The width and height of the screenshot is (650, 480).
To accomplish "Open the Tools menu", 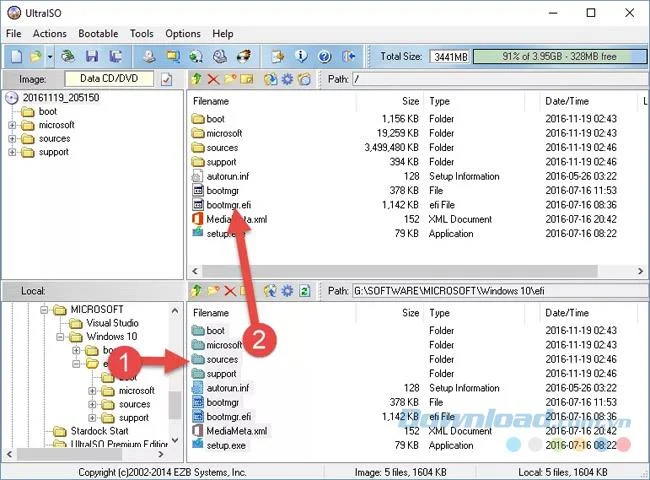I will 142,34.
